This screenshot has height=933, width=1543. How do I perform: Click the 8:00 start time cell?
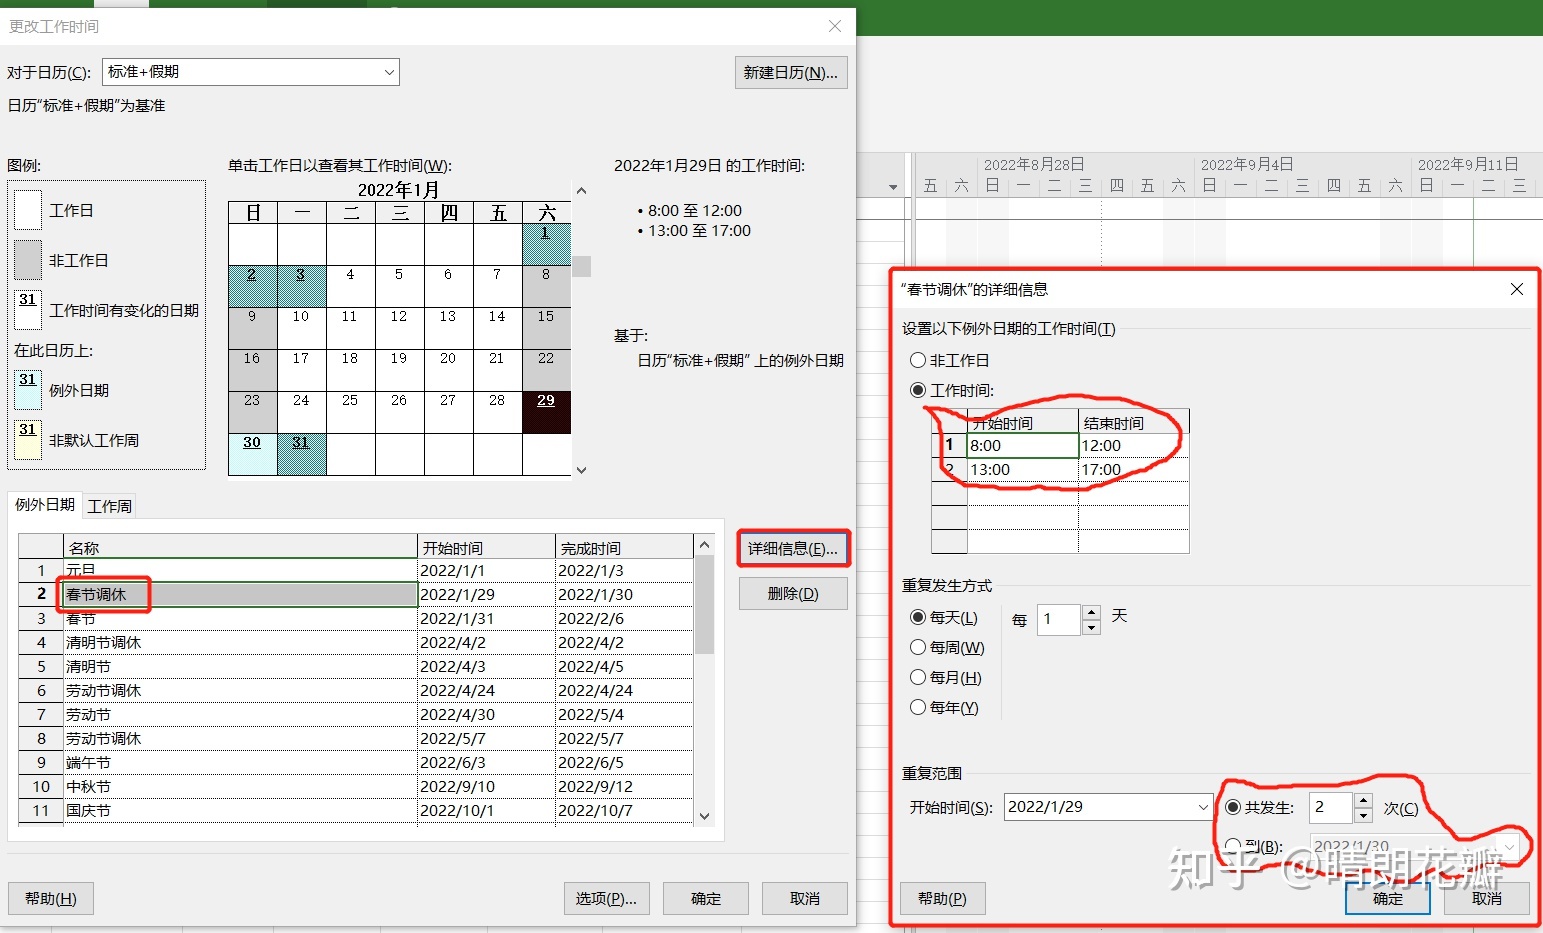pos(1022,445)
